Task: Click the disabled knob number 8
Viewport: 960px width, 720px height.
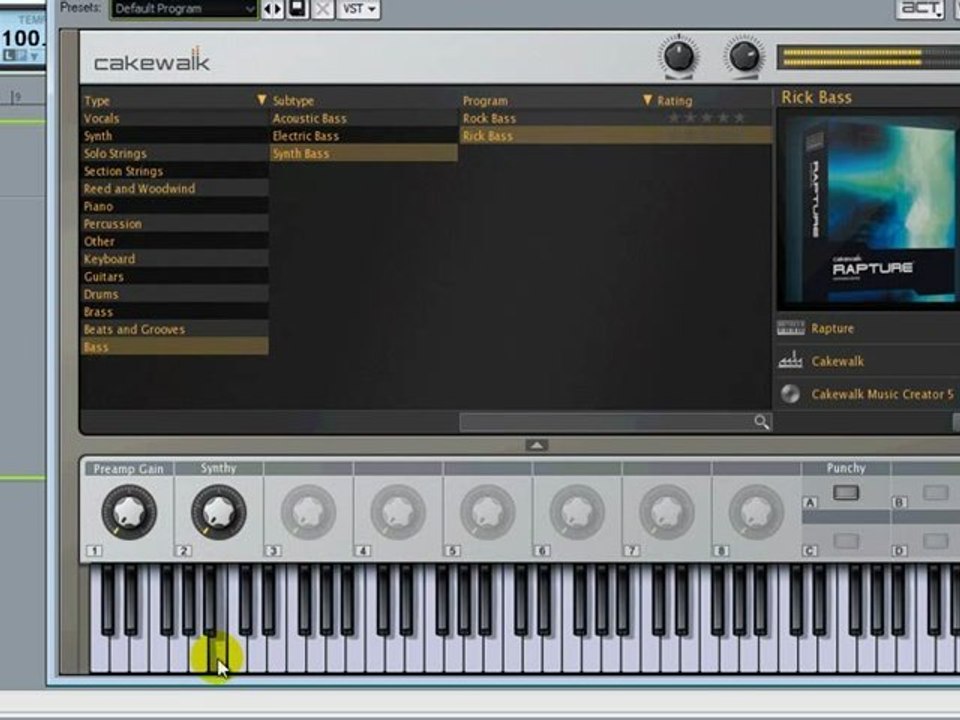Action: click(756, 512)
